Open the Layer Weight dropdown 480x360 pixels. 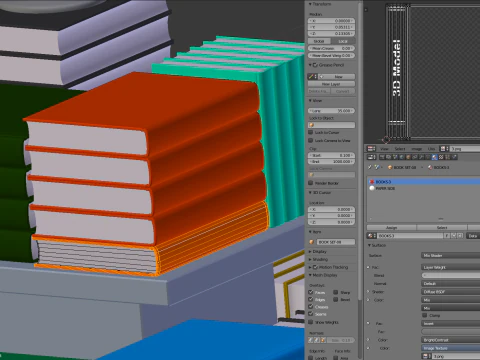451,267
